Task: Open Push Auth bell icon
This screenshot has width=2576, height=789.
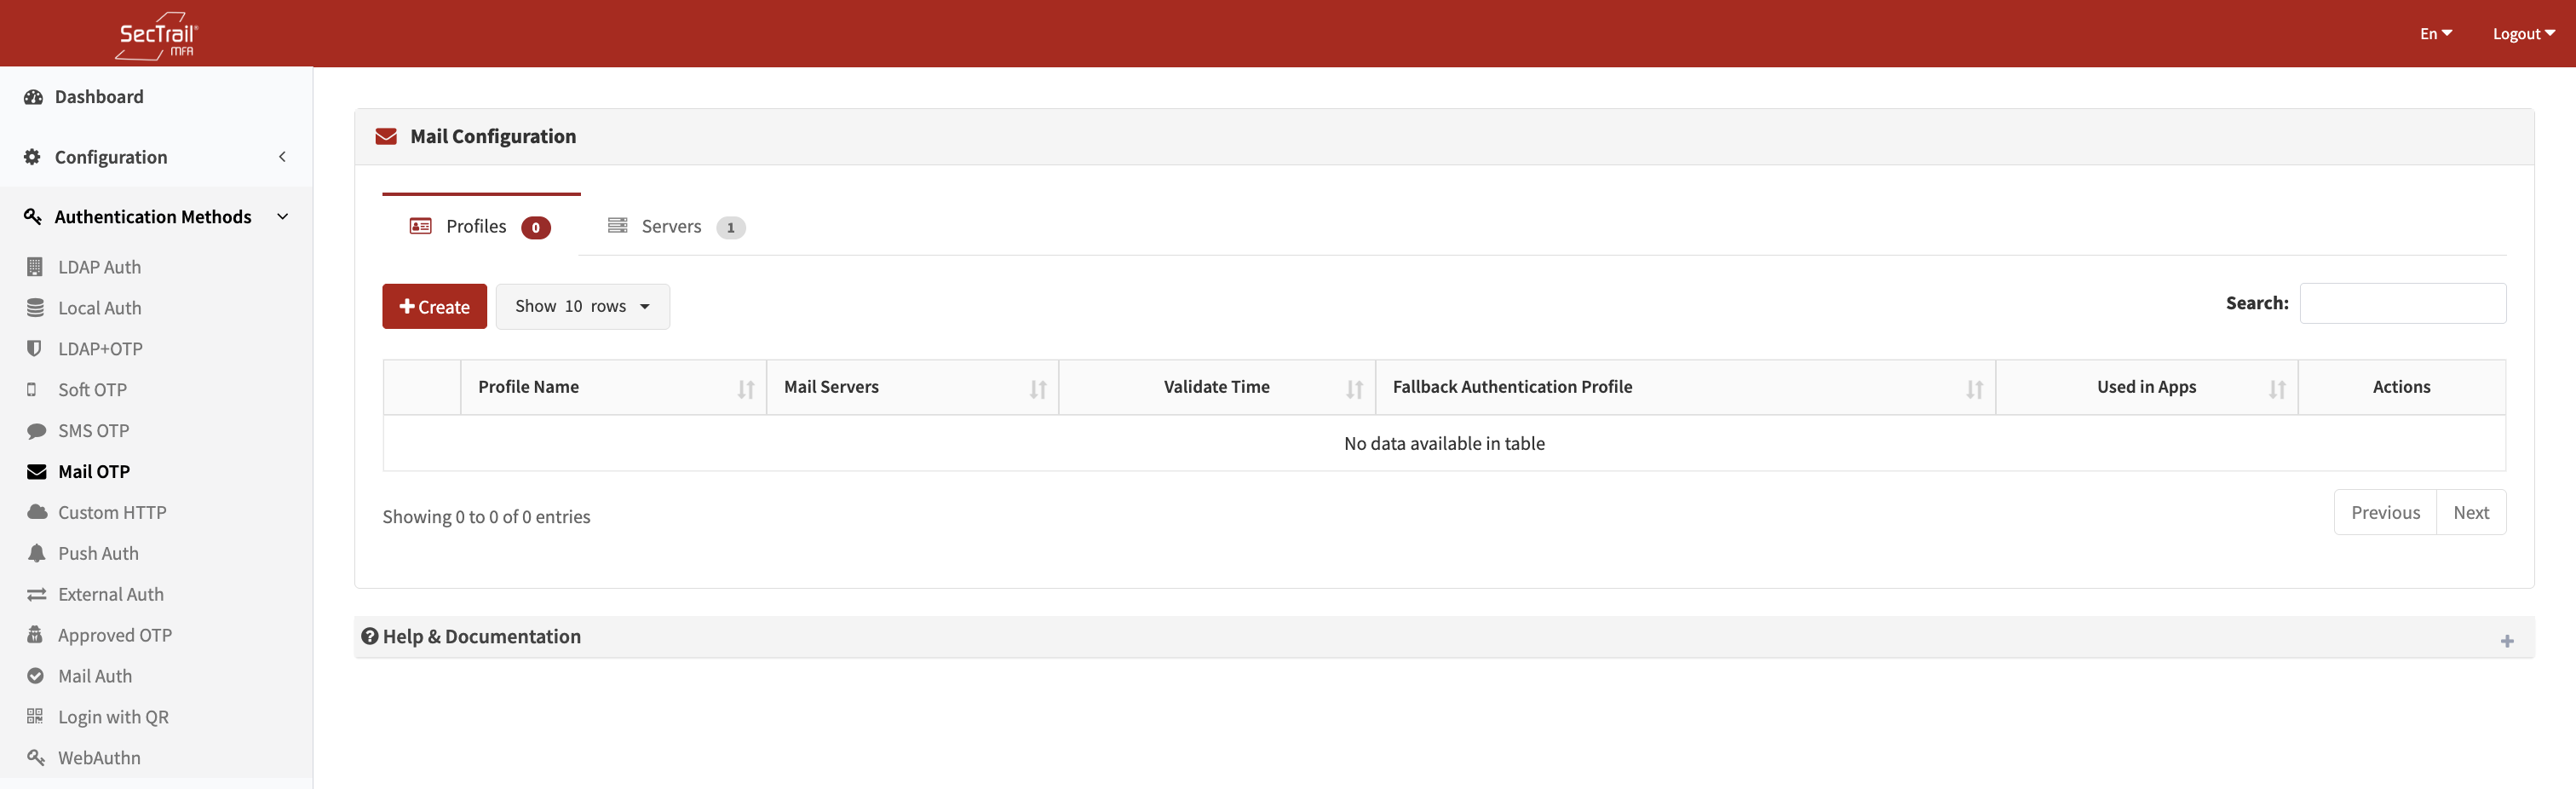Action: click(36, 553)
